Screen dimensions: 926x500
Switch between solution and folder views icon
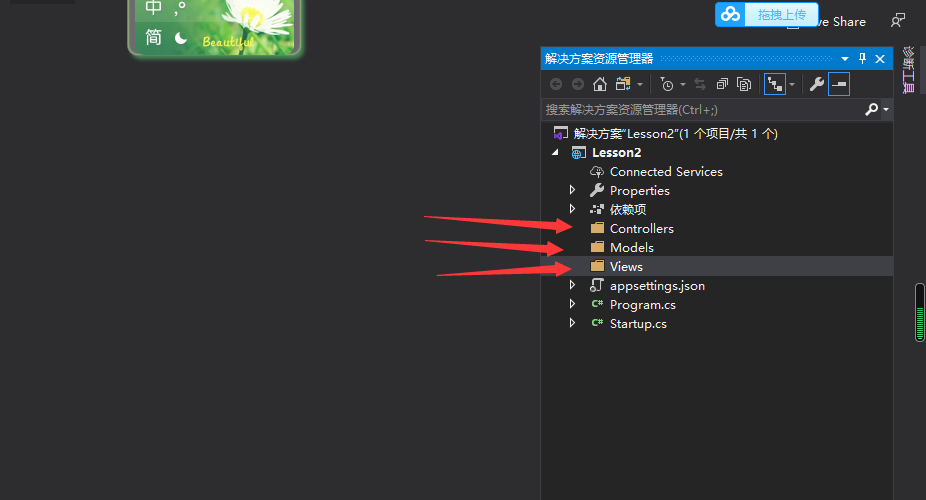pyautogui.click(x=623, y=84)
